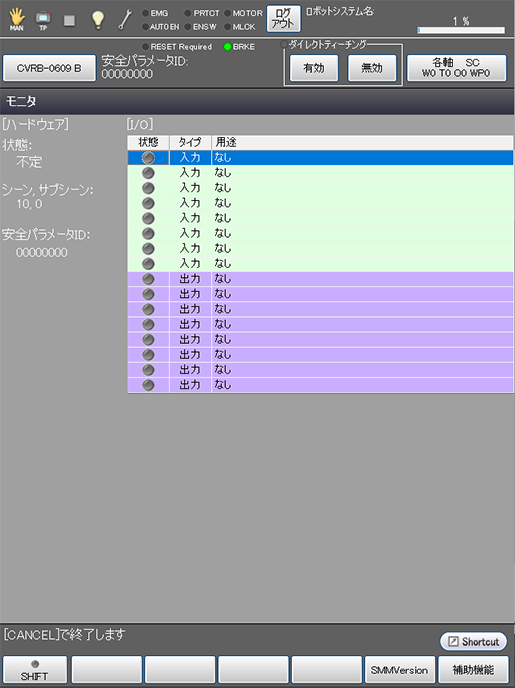Click the MAN manual mode hand icon
The image size is (515, 688).
17,19
